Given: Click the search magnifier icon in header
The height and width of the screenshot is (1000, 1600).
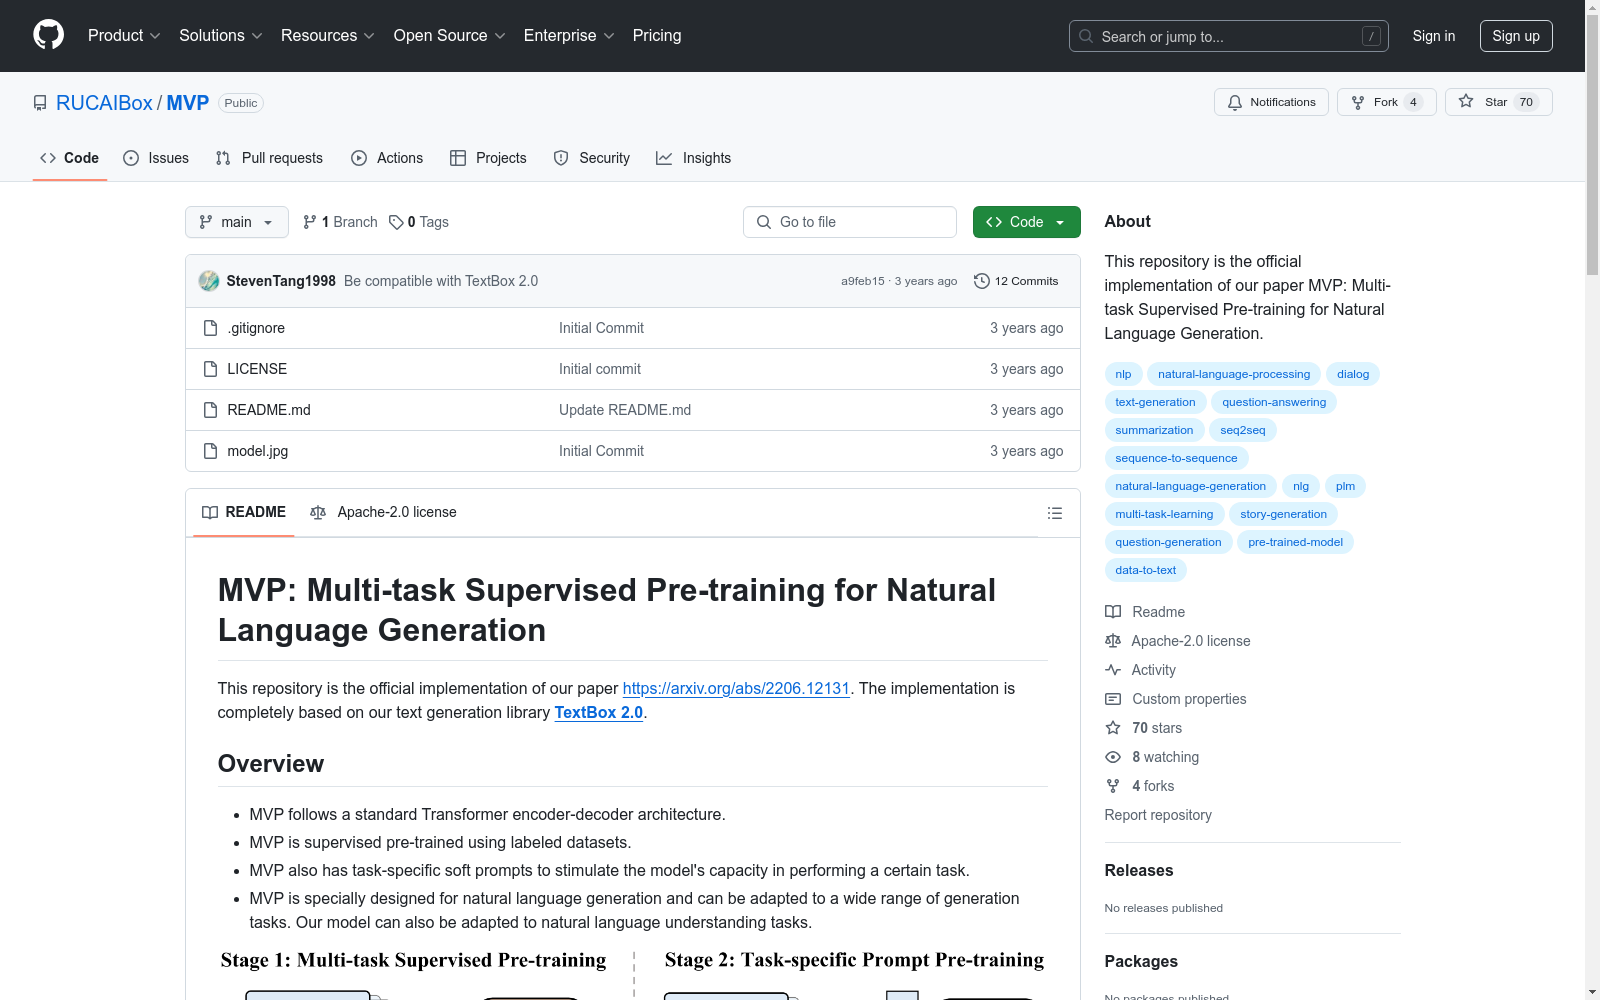Looking at the screenshot, I should (1086, 36).
